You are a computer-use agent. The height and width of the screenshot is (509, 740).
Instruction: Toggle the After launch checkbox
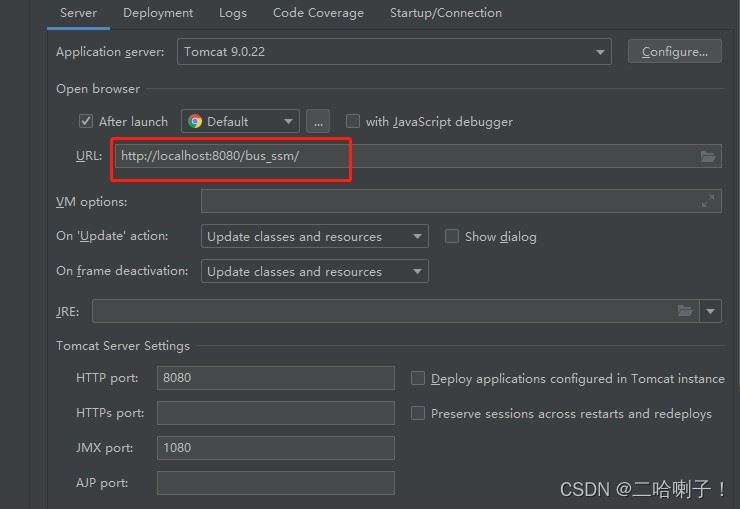85,121
